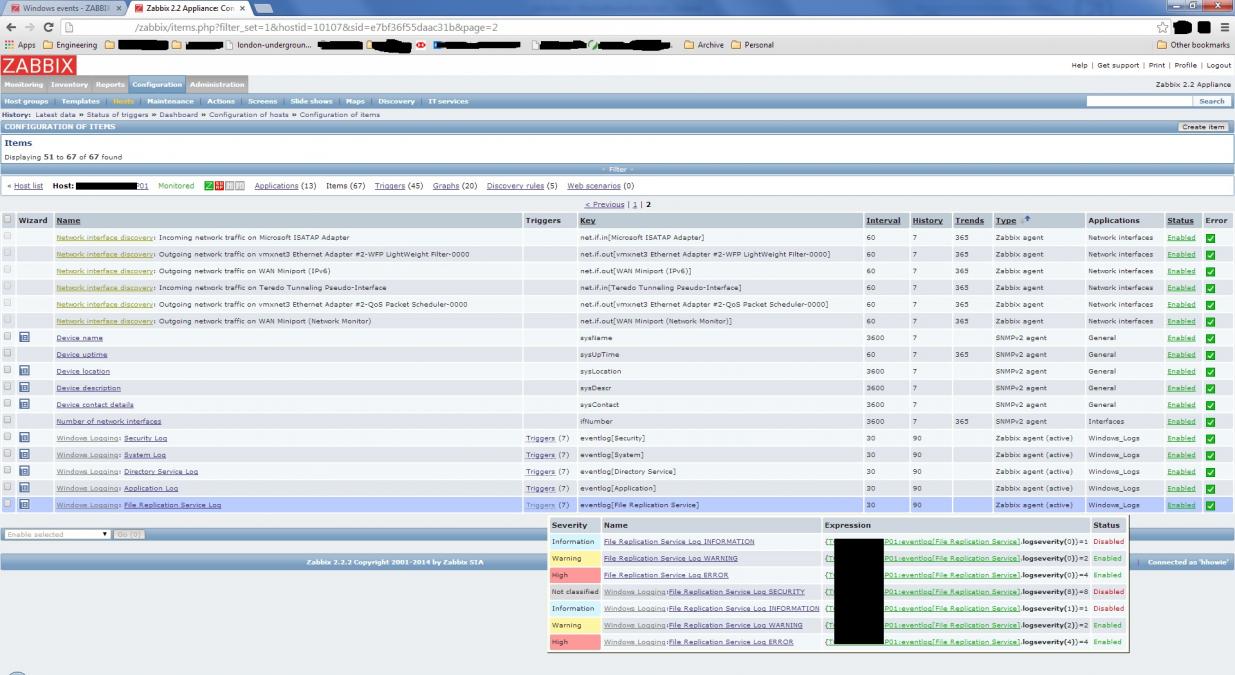Check the Device uptime item checkbox
This screenshot has width=1235, height=675.
tap(8, 354)
